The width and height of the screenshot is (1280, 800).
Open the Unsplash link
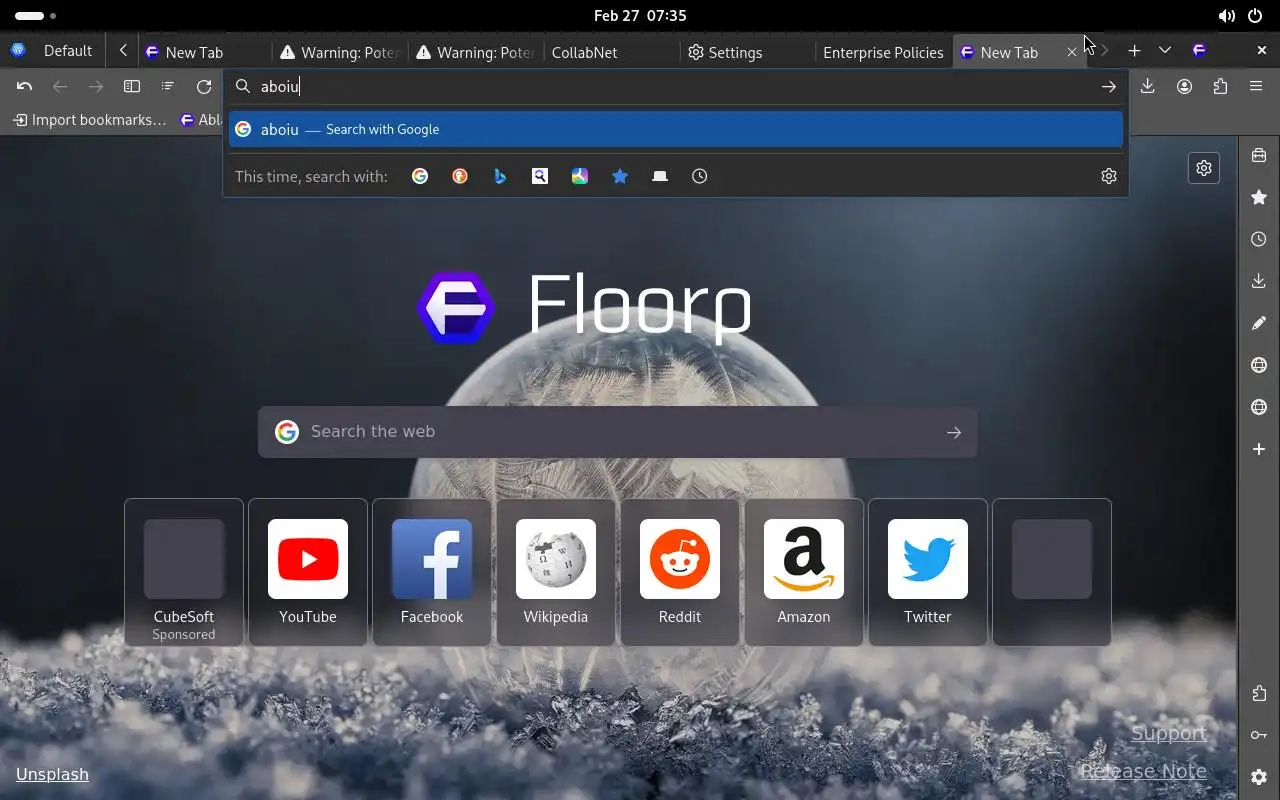click(52, 774)
